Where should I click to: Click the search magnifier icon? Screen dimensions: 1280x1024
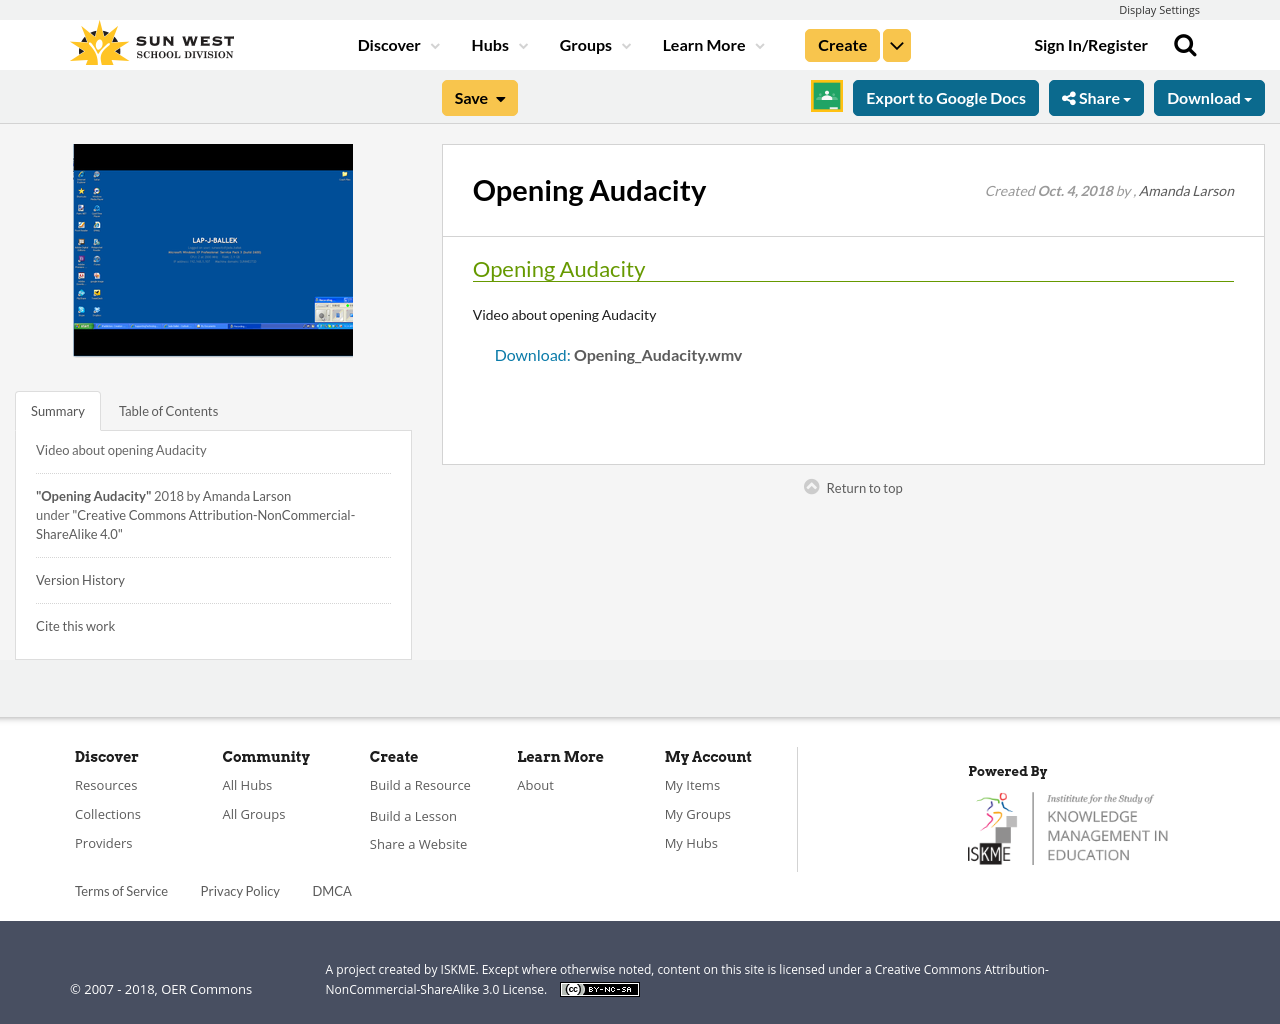(x=1185, y=45)
